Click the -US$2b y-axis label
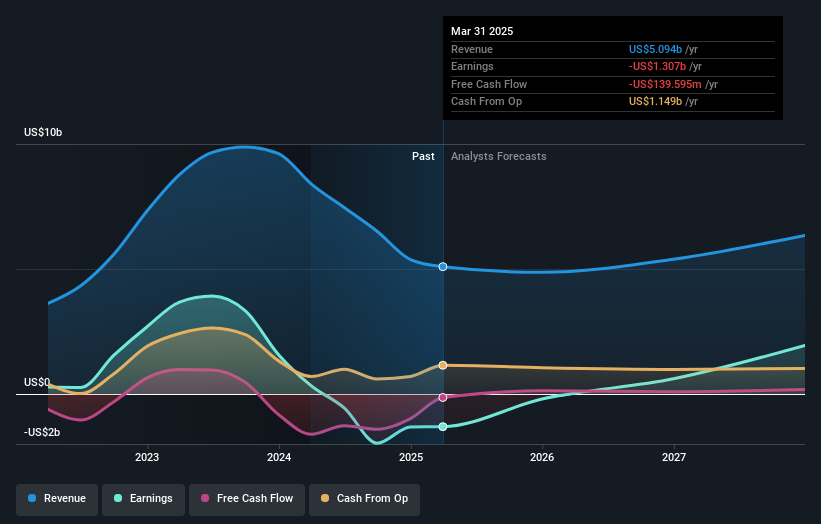The height and width of the screenshot is (524, 821). click(x=42, y=432)
